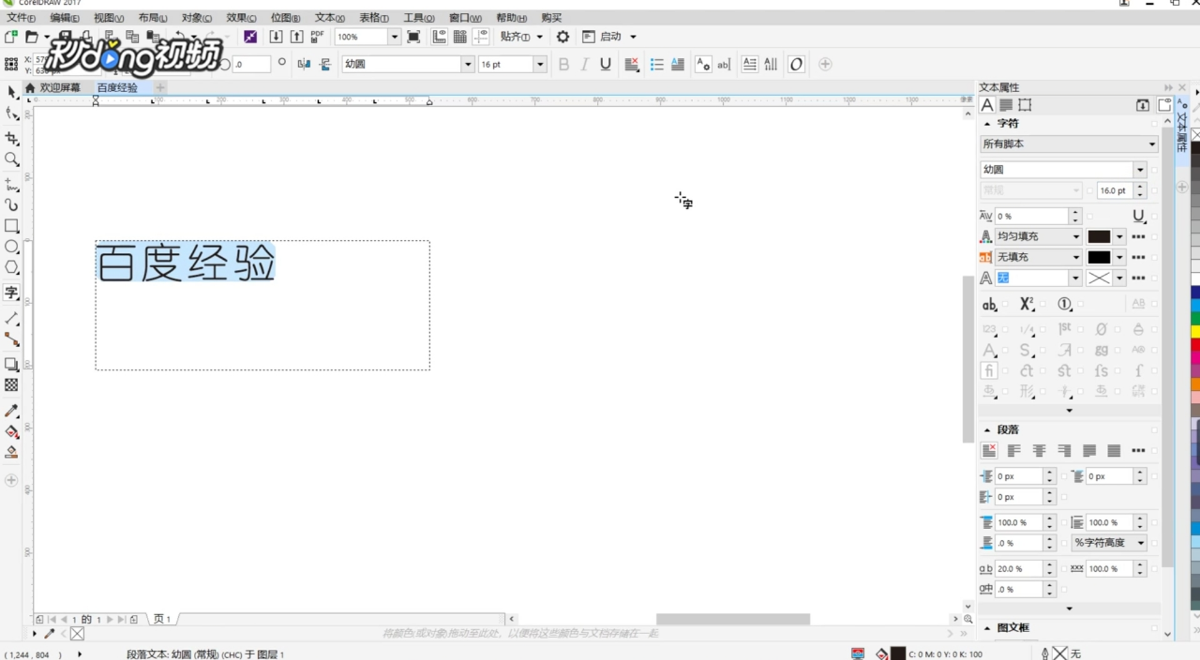Click the outline color X swatch

[1099, 278]
